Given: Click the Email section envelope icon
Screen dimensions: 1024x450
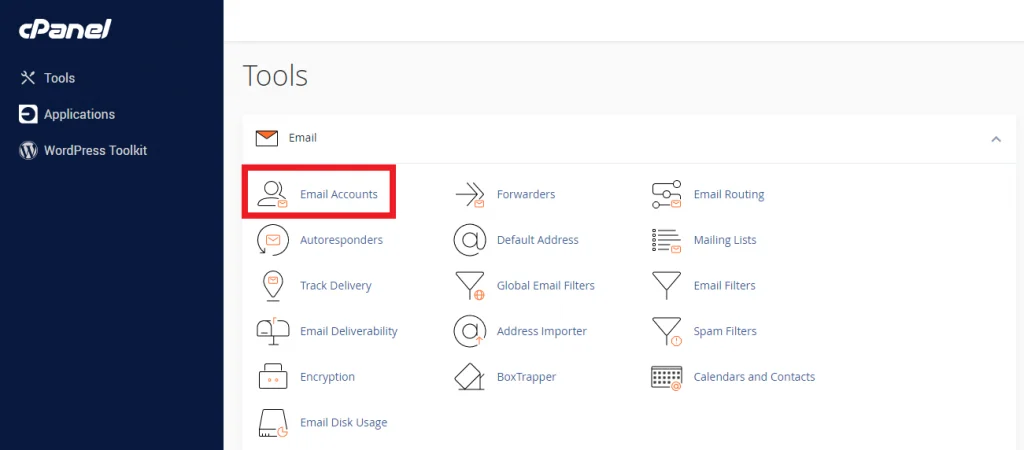Looking at the screenshot, I should coord(266,138).
